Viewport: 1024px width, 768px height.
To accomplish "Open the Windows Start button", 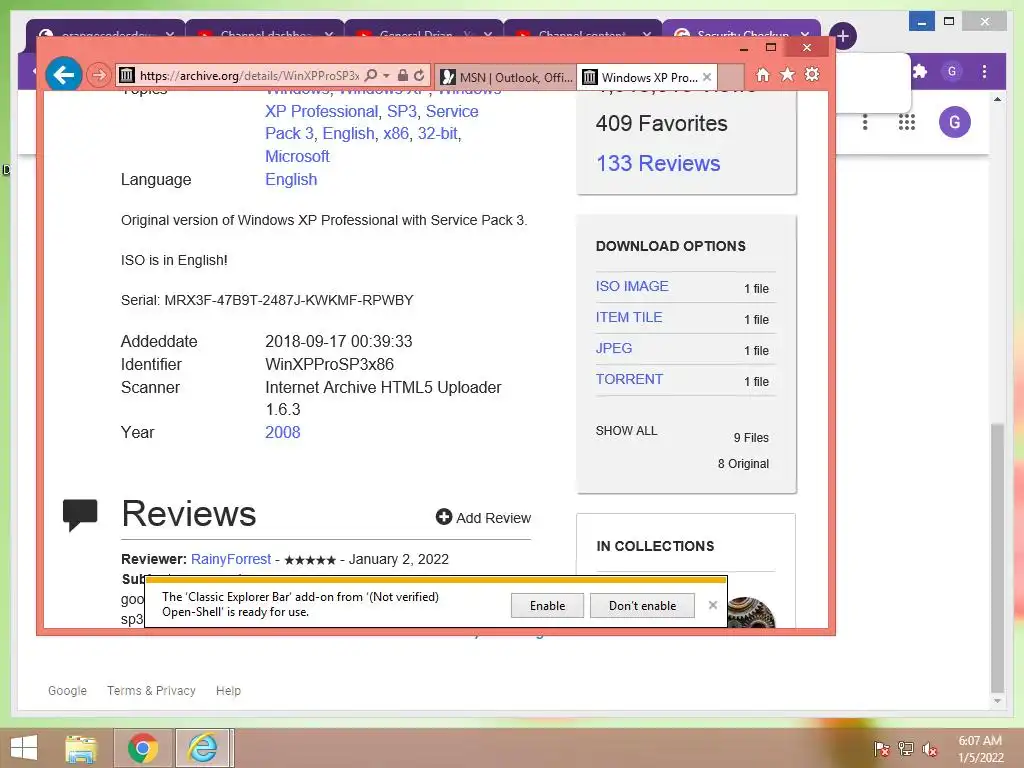I will [x=24, y=748].
